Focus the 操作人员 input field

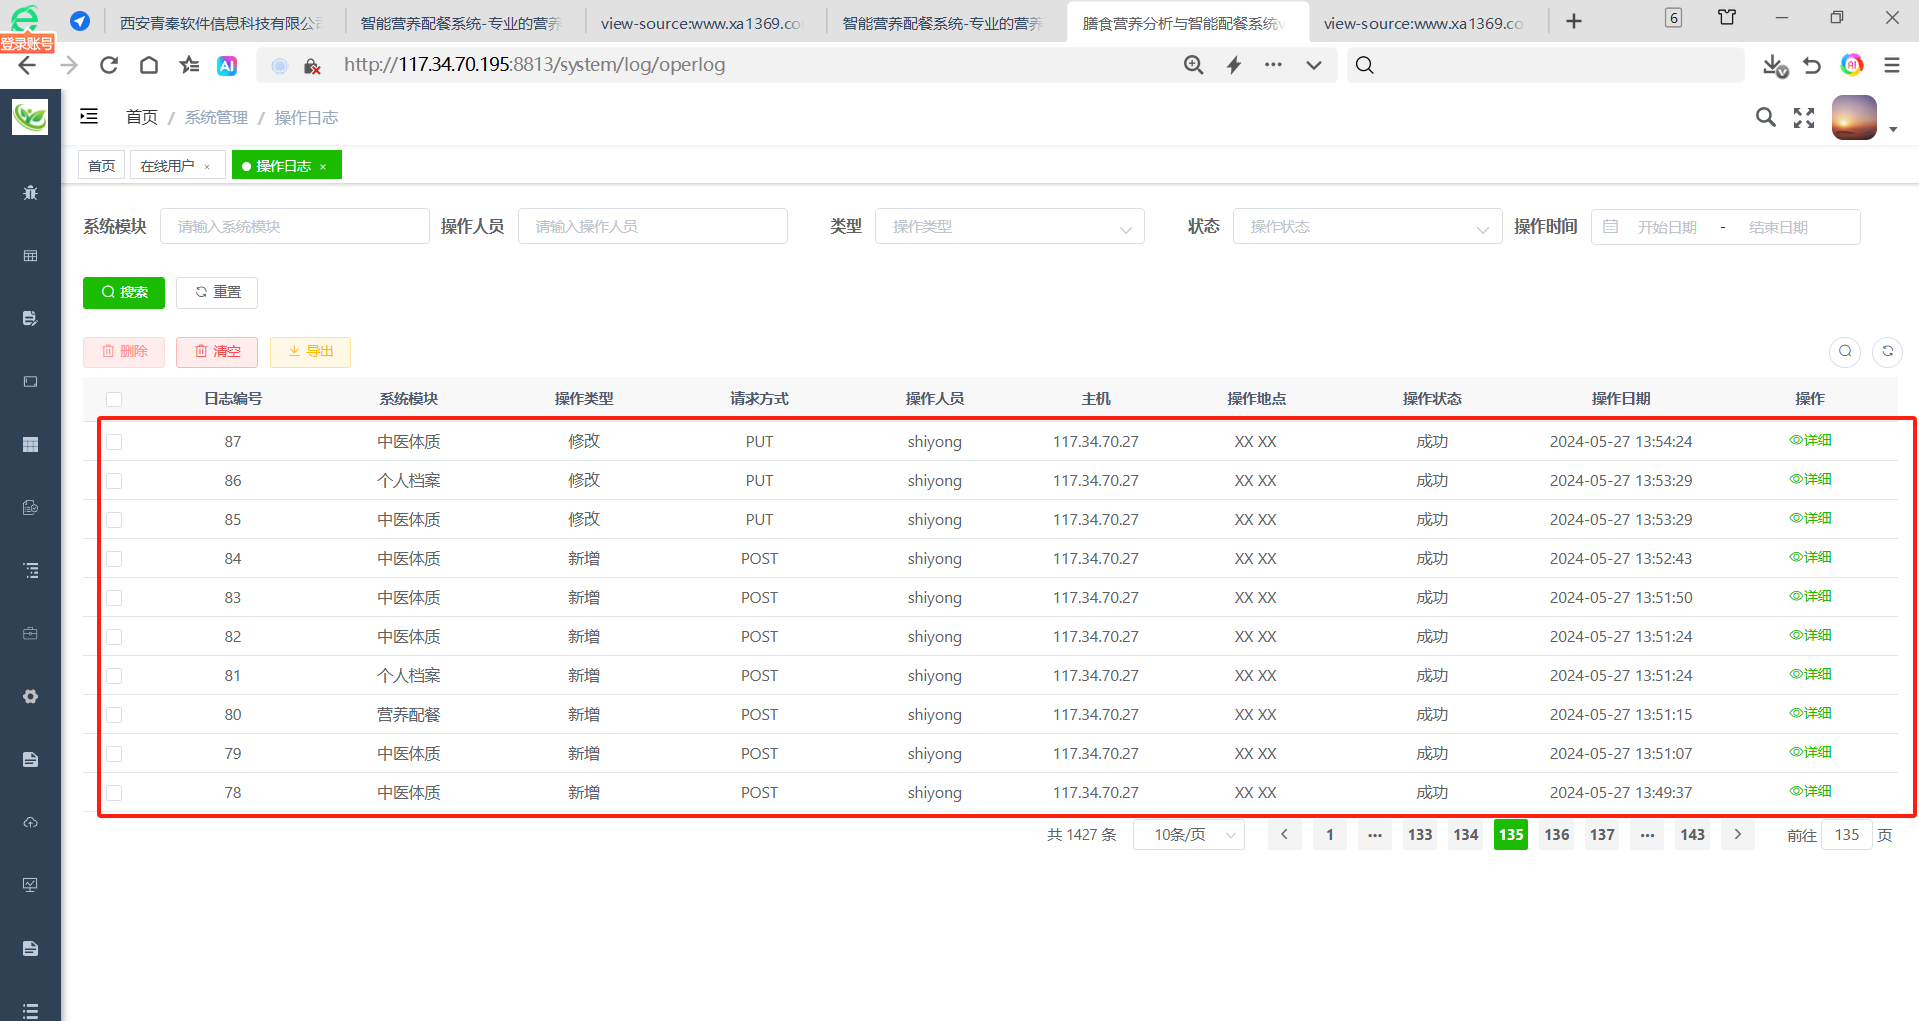[x=653, y=227]
